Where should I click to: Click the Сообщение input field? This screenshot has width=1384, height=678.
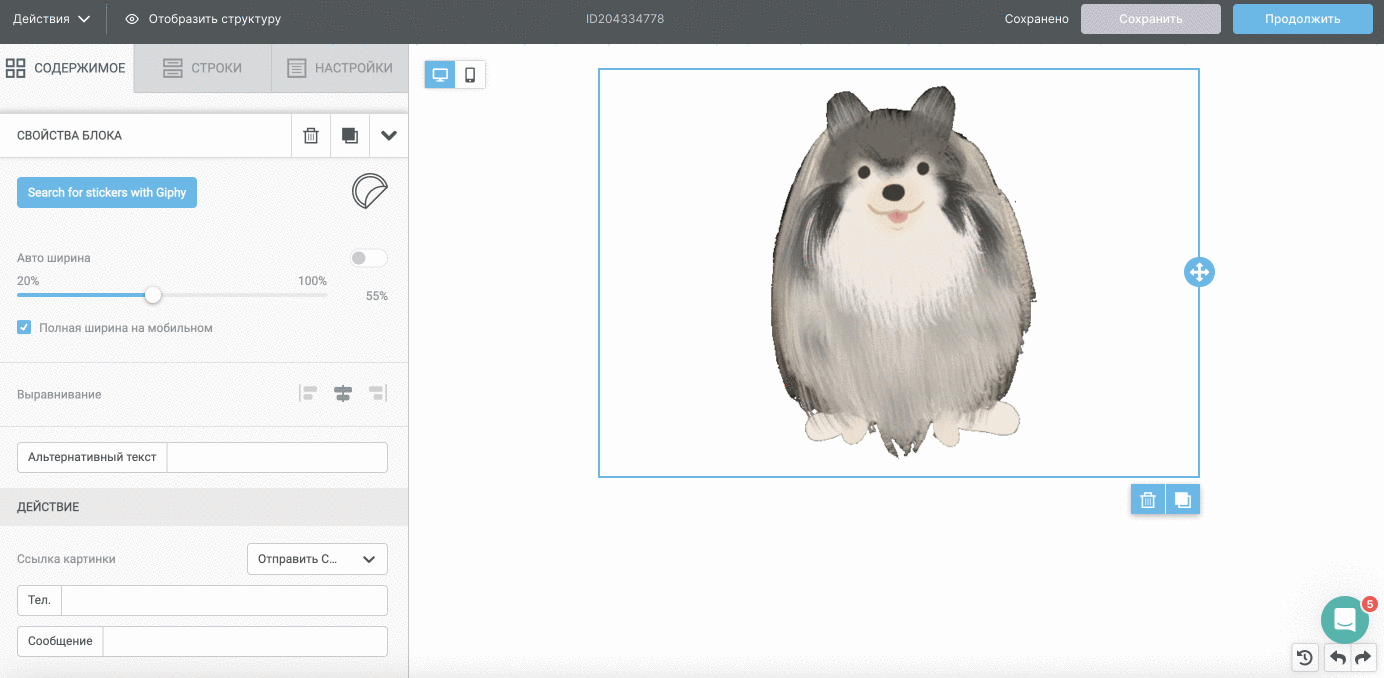coord(245,641)
